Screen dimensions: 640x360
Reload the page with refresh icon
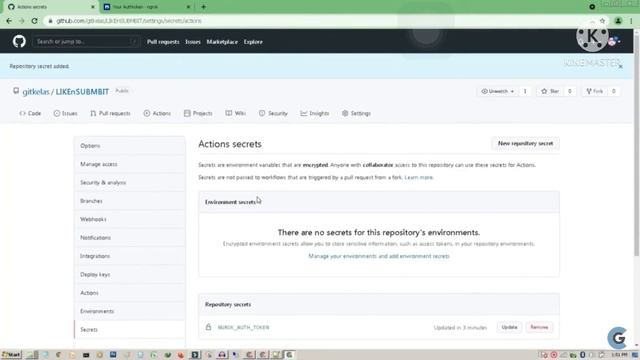point(35,21)
